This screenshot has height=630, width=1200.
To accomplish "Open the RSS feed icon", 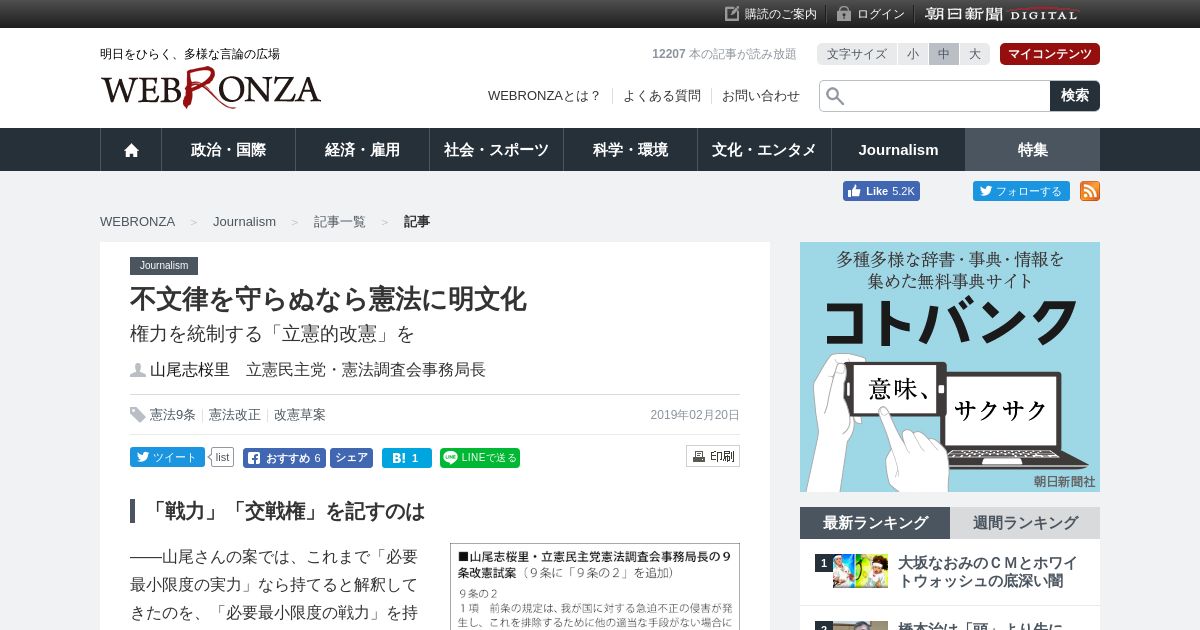I will point(1090,191).
